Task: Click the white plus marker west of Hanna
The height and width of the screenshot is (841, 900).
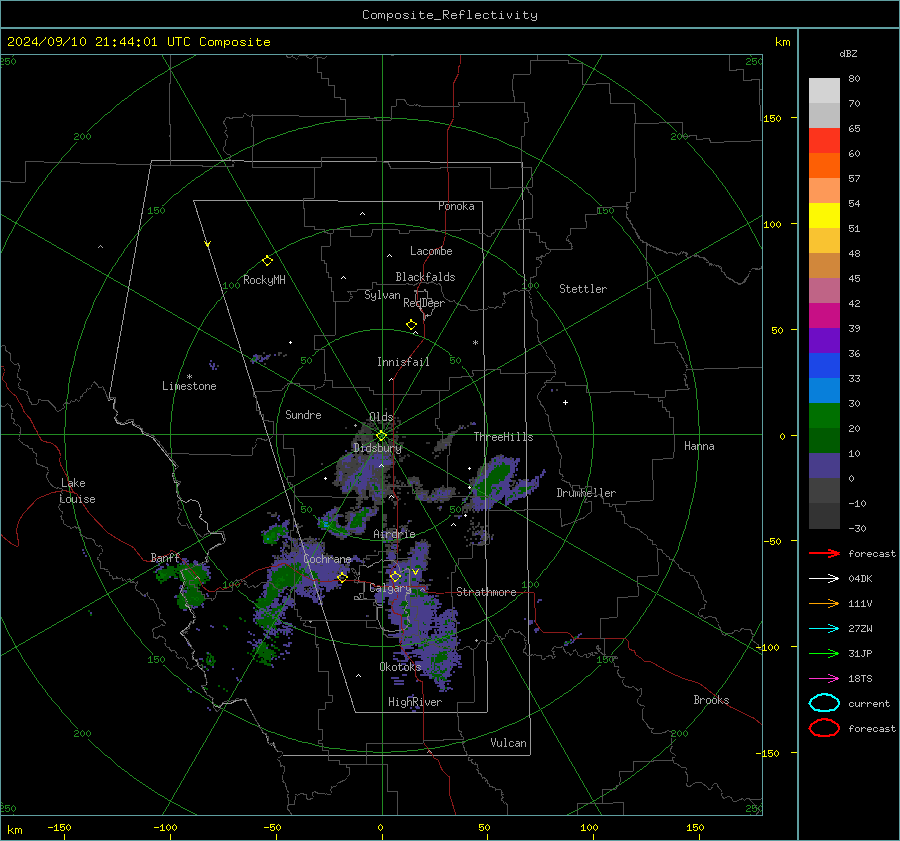Action: pyautogui.click(x=565, y=402)
